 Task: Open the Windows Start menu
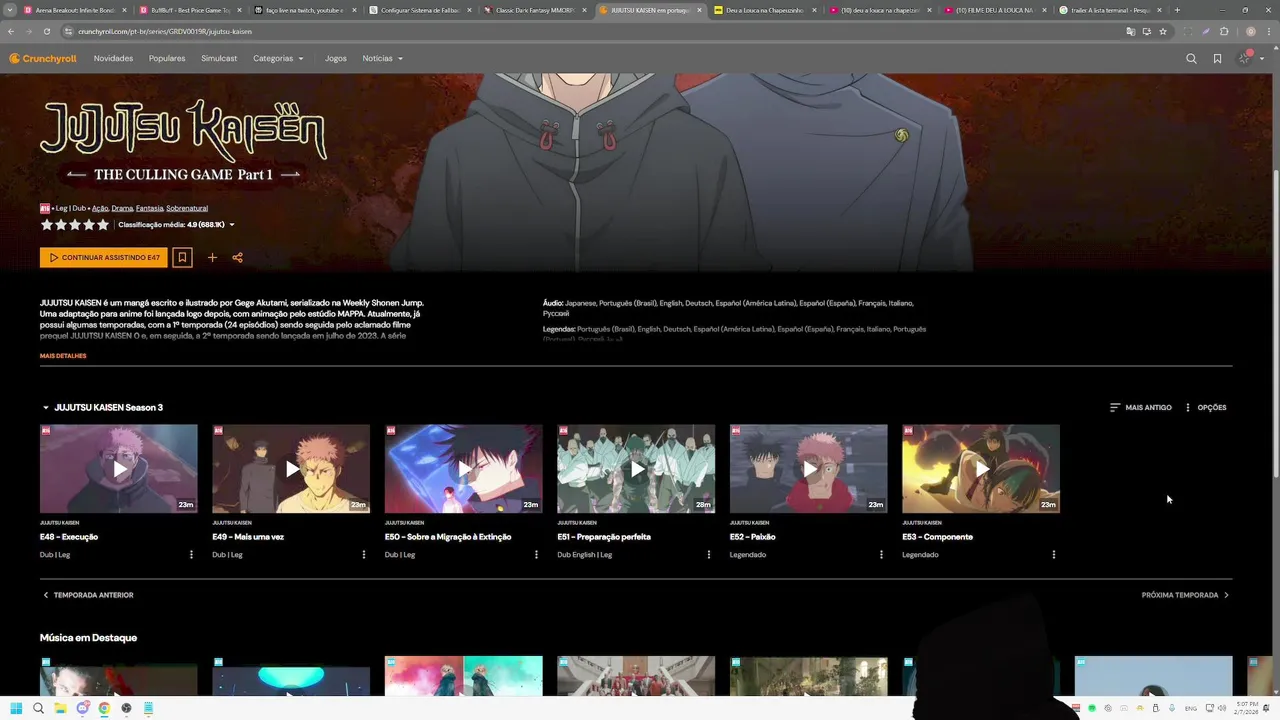point(16,708)
